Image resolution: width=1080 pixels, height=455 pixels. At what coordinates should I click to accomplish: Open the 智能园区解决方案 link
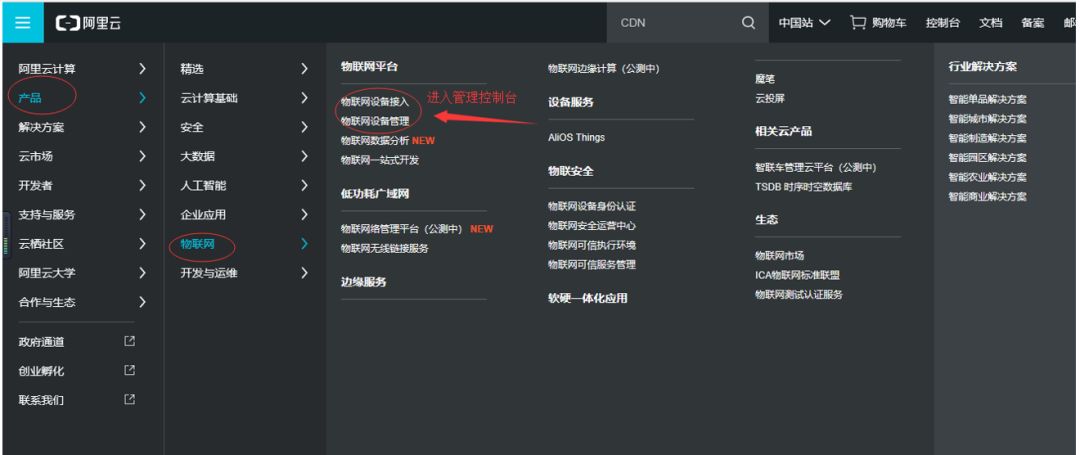pyautogui.click(x=988, y=158)
